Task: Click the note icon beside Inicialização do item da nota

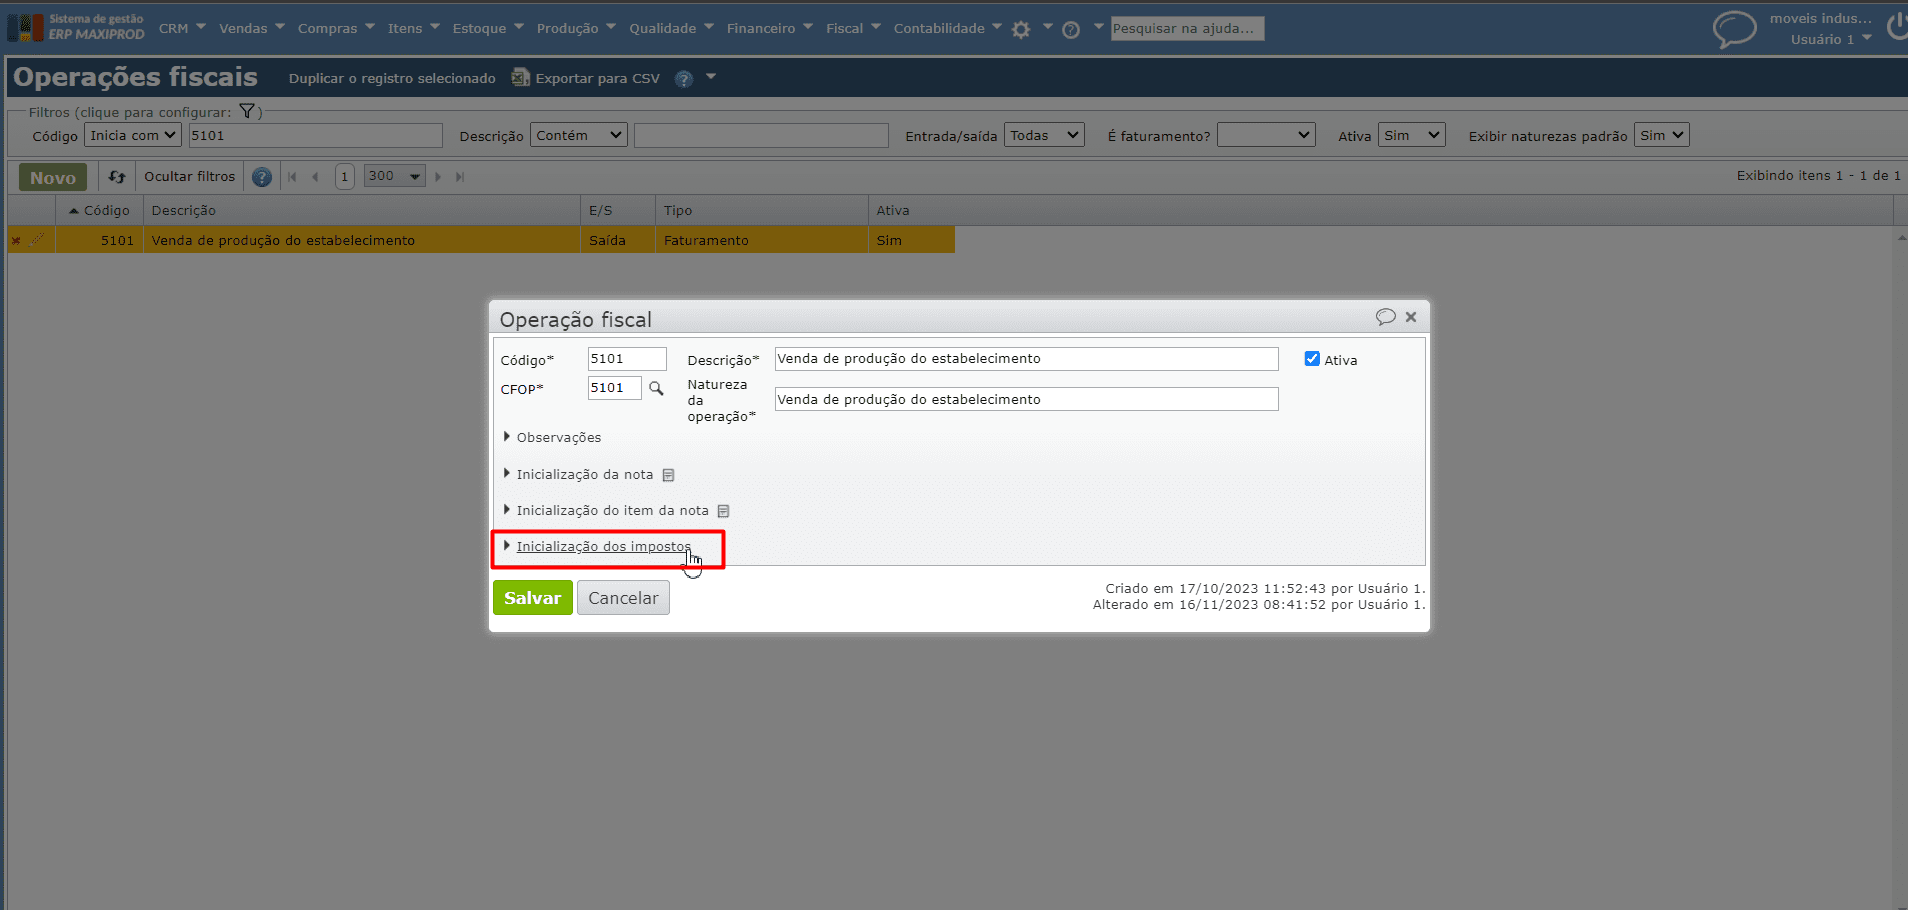Action: click(723, 511)
